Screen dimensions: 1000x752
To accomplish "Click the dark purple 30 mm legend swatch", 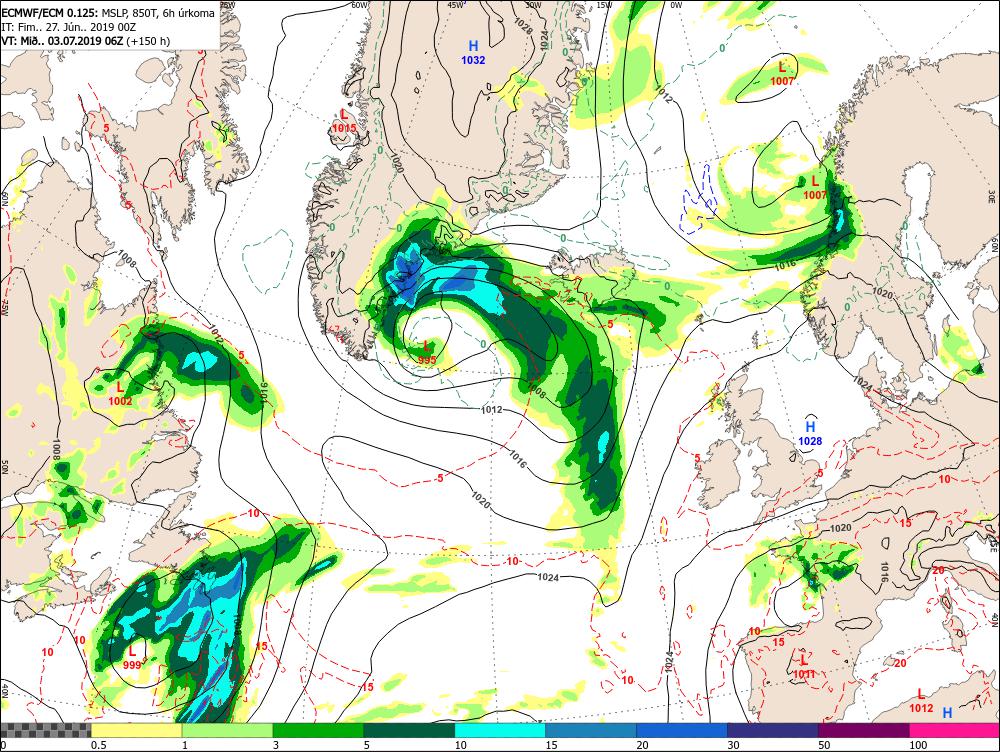I will (x=772, y=730).
